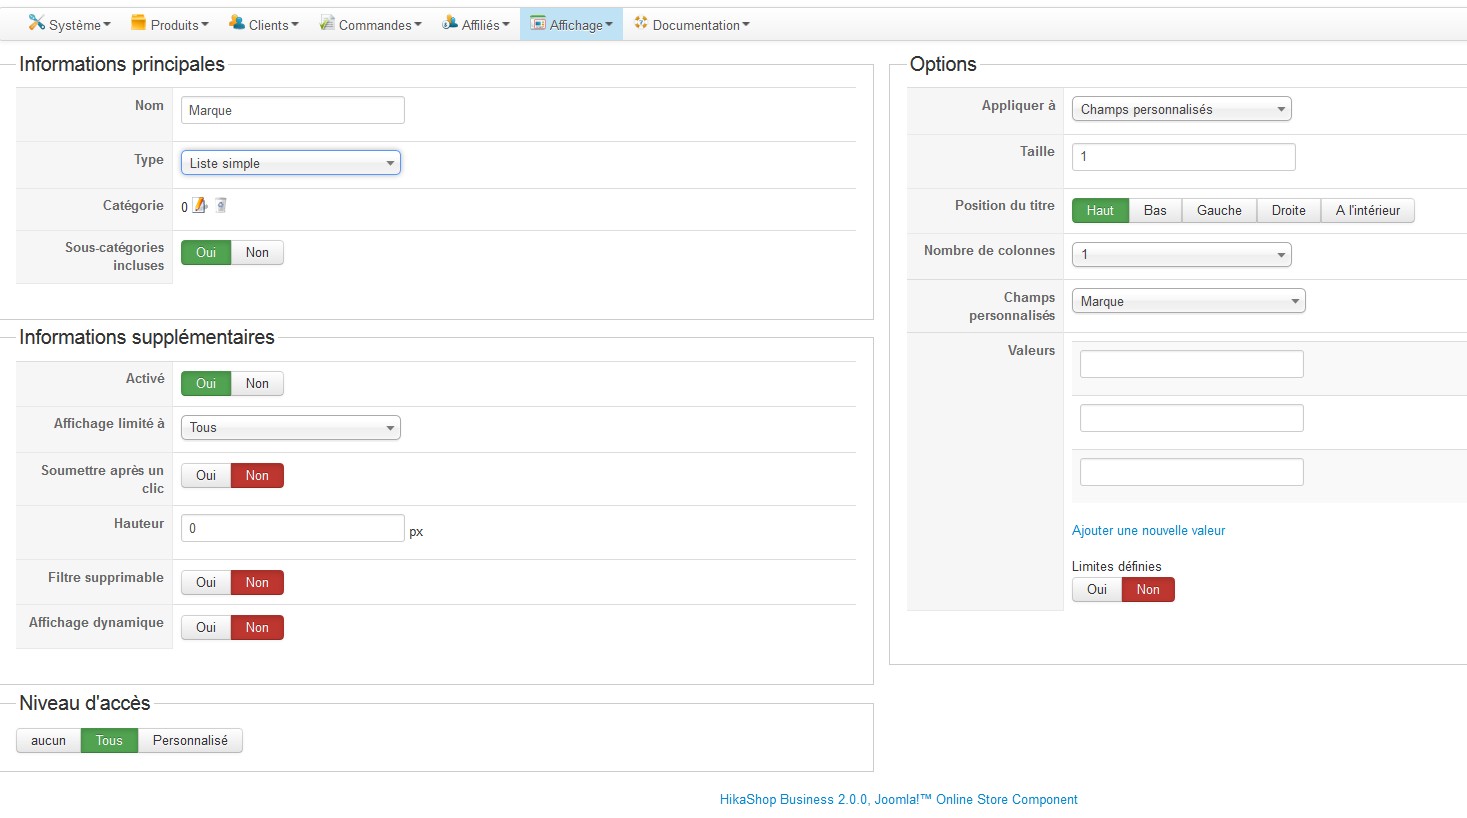The width and height of the screenshot is (1467, 818).
Task: Click the Limites définies label
Action: point(1117,566)
